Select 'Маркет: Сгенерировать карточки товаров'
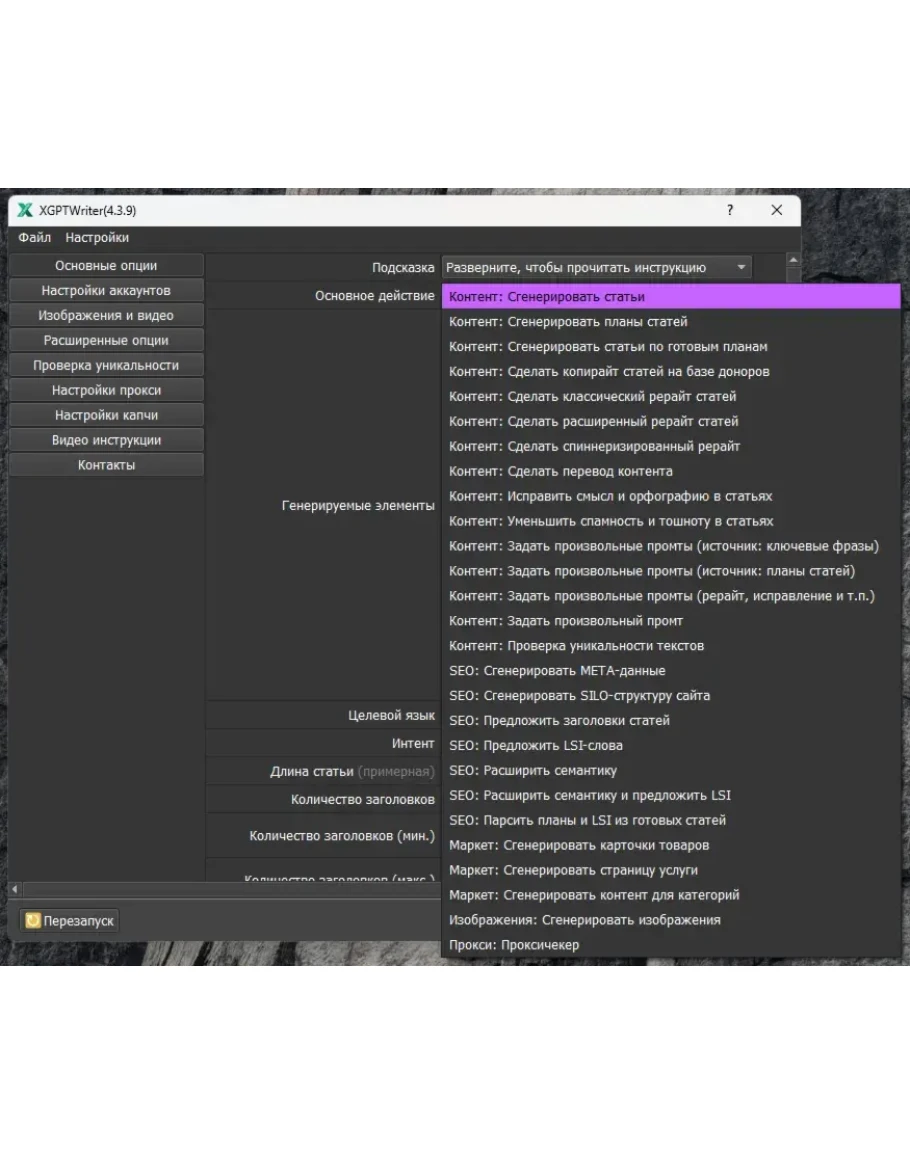Screen dimensions: 910x1155 point(671,846)
